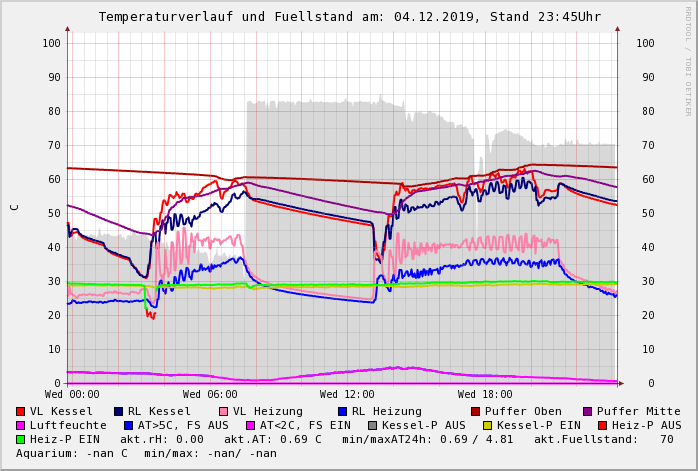Select the 'Wed 12:00' time axis label
The height and width of the screenshot is (471, 698).
click(x=347, y=395)
